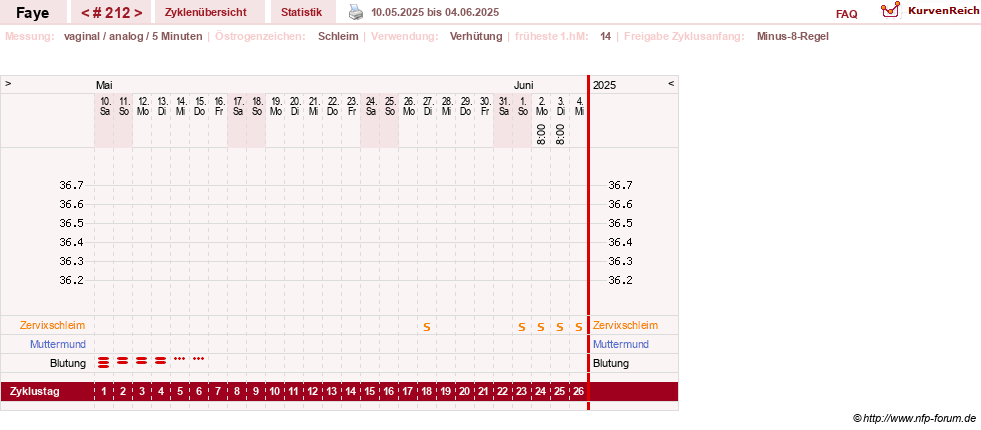Click the date header 17. Sa
The image size is (981, 430).
tap(238, 106)
